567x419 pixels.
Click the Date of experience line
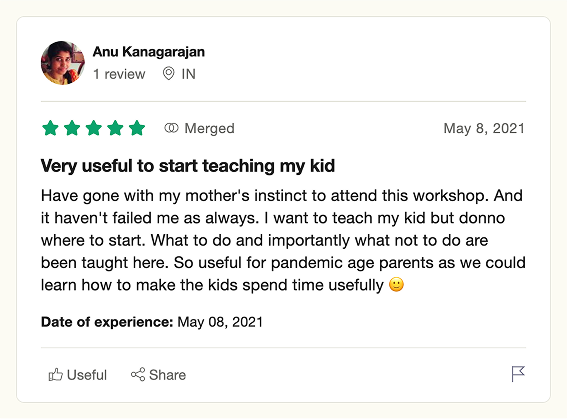(x=152, y=322)
